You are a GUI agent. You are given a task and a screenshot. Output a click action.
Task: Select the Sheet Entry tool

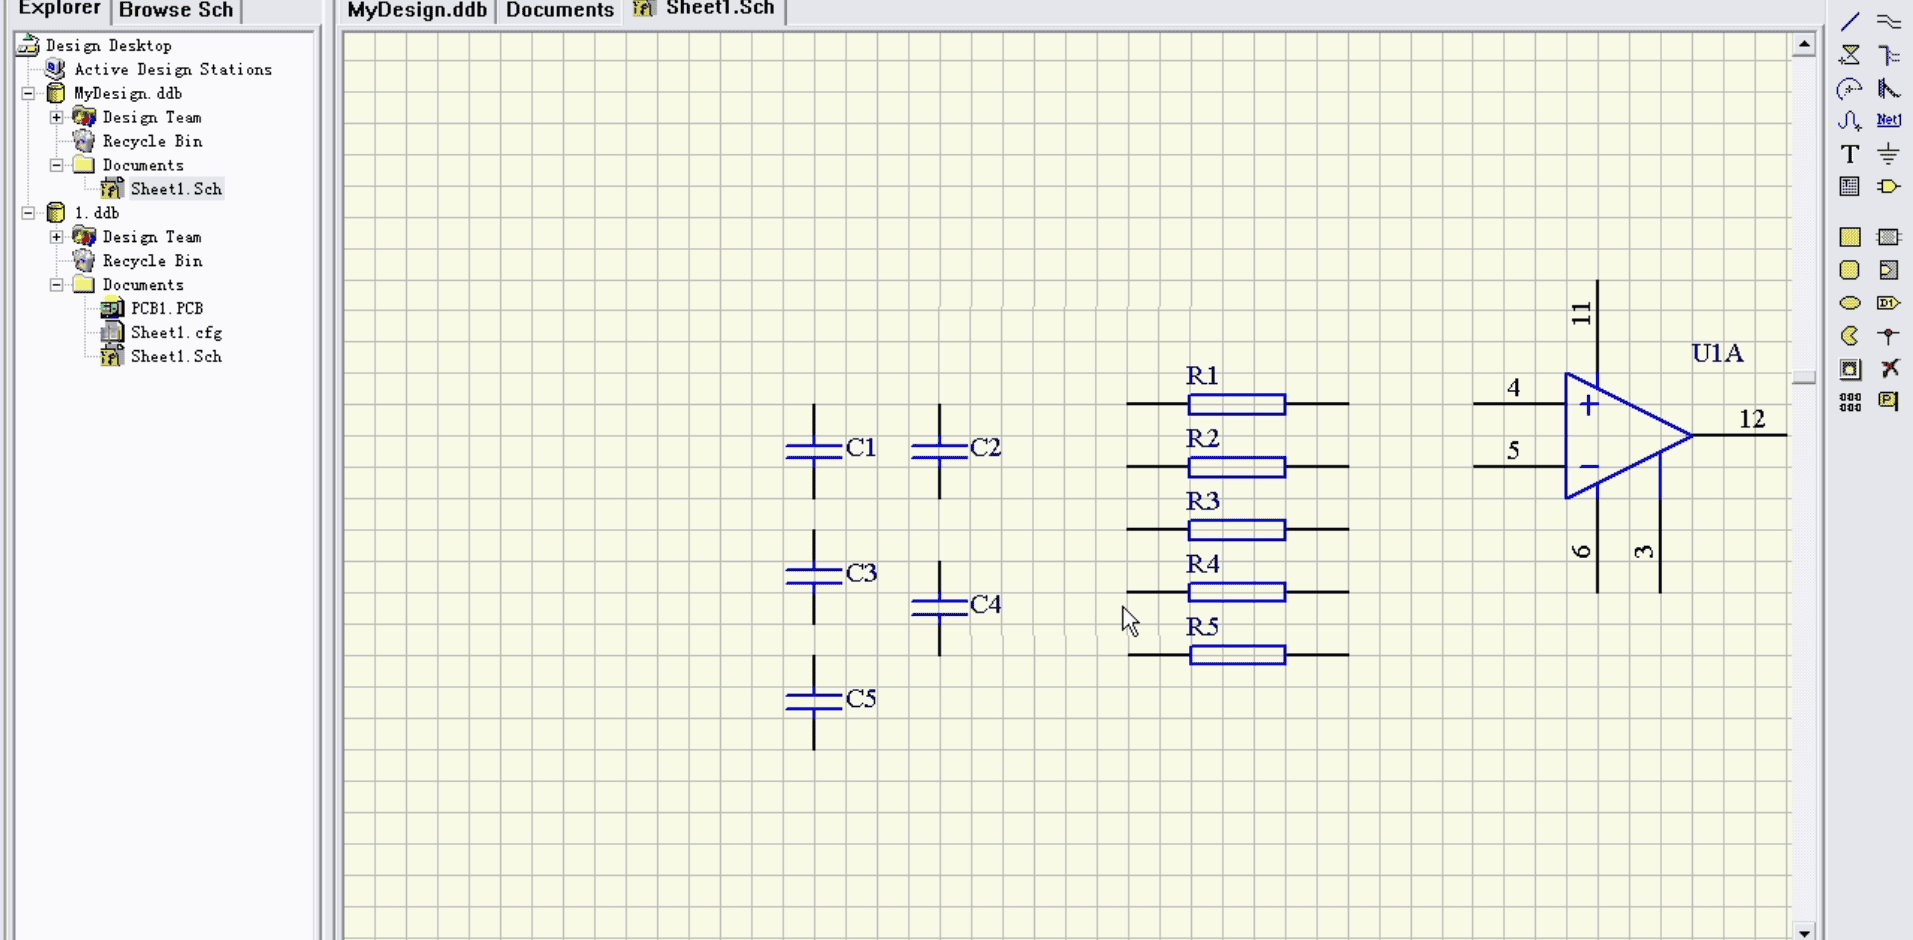click(1888, 270)
